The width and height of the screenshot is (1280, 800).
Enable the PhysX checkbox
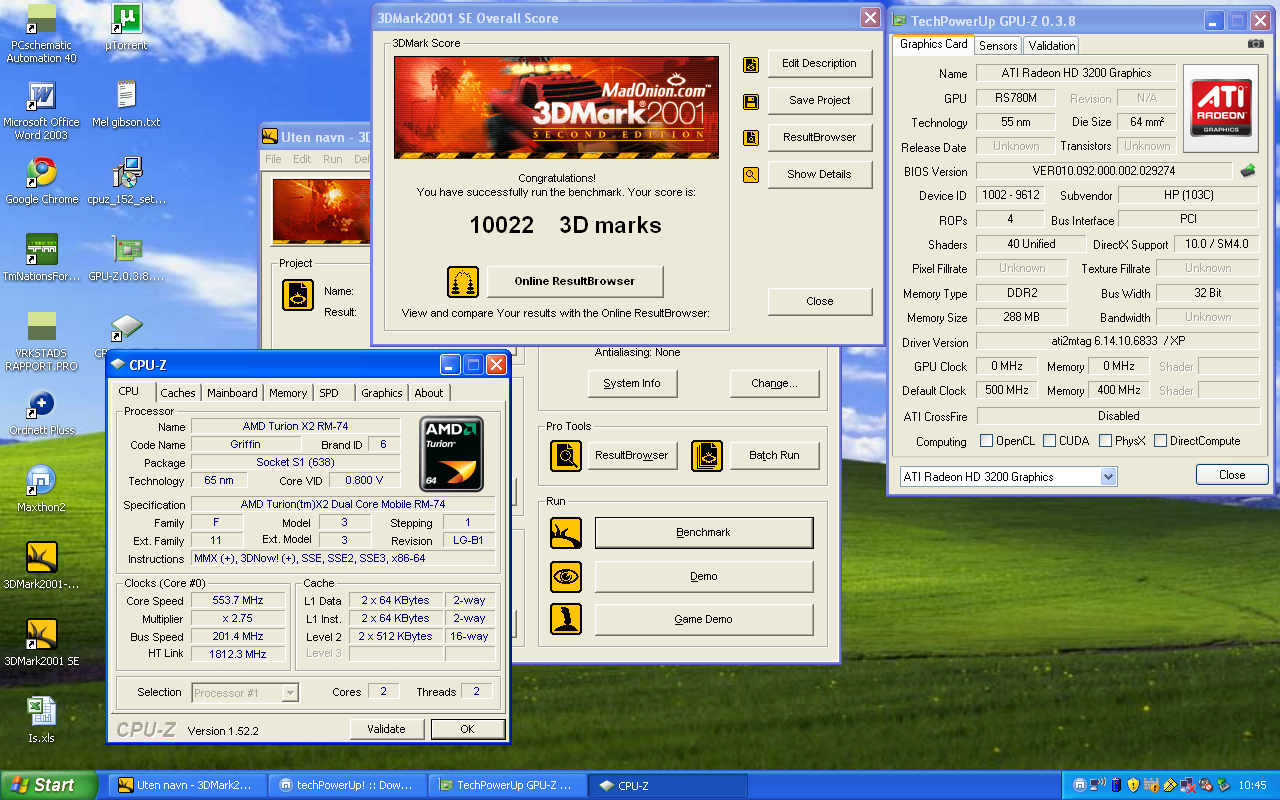[x=1106, y=441]
